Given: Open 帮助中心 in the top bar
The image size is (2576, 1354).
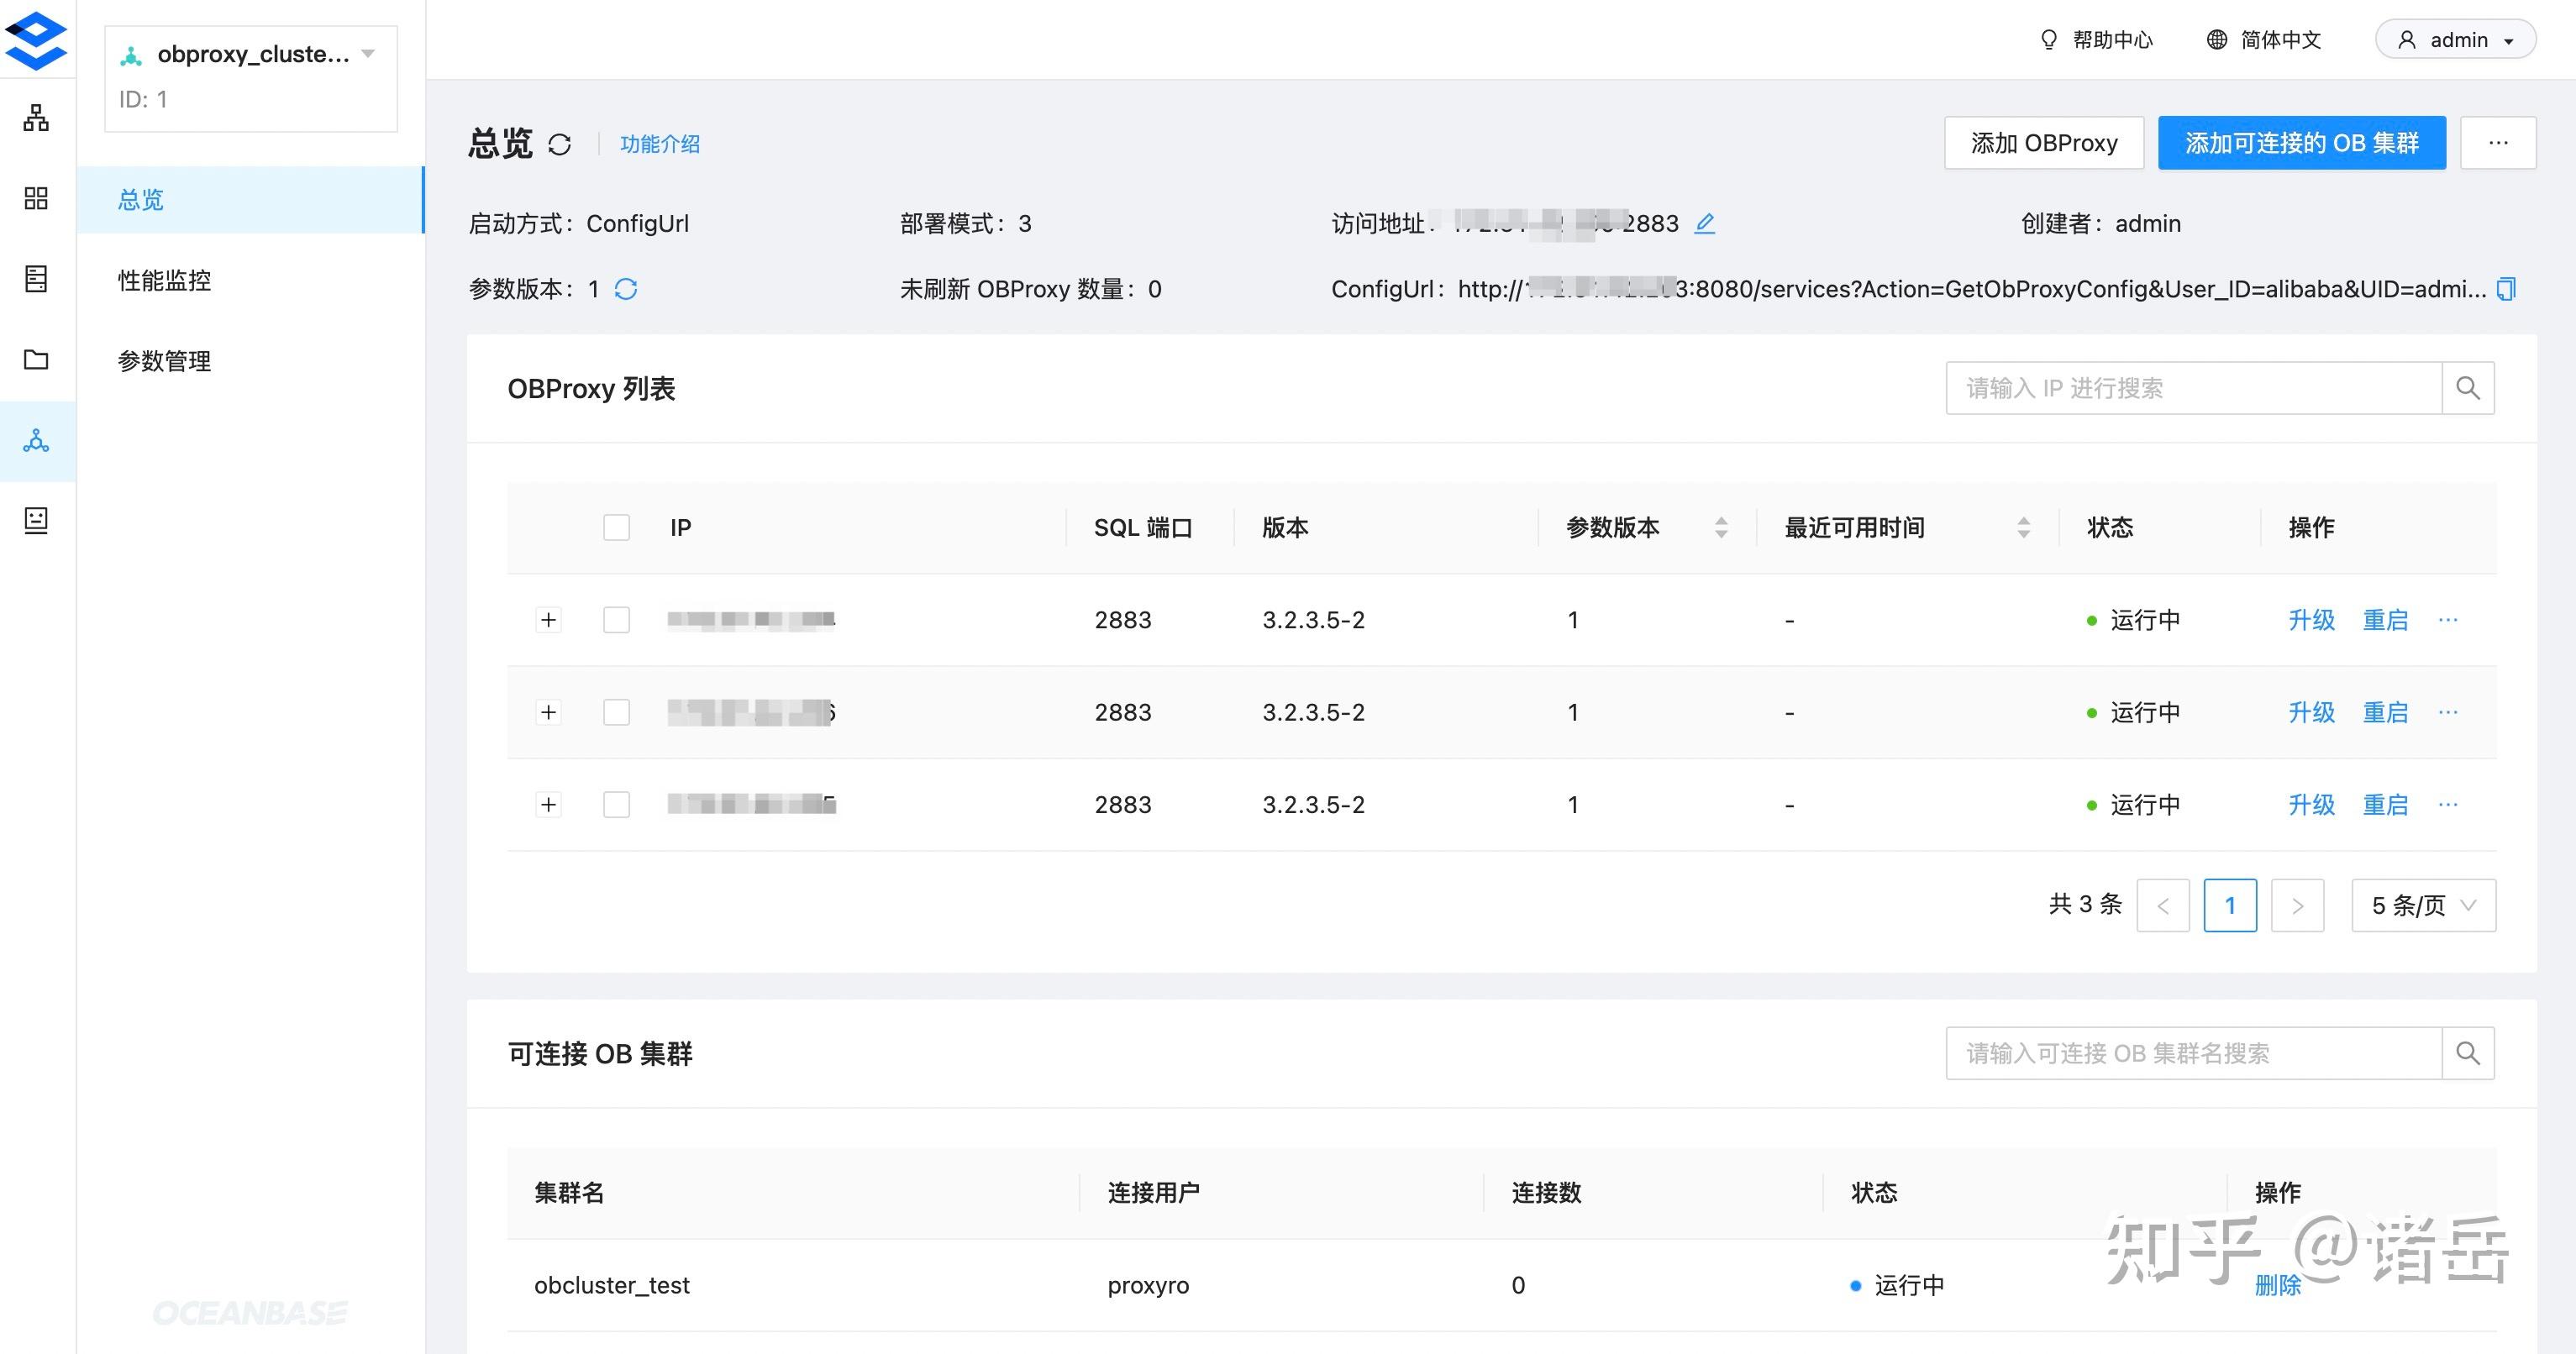Looking at the screenshot, I should (x=2096, y=40).
